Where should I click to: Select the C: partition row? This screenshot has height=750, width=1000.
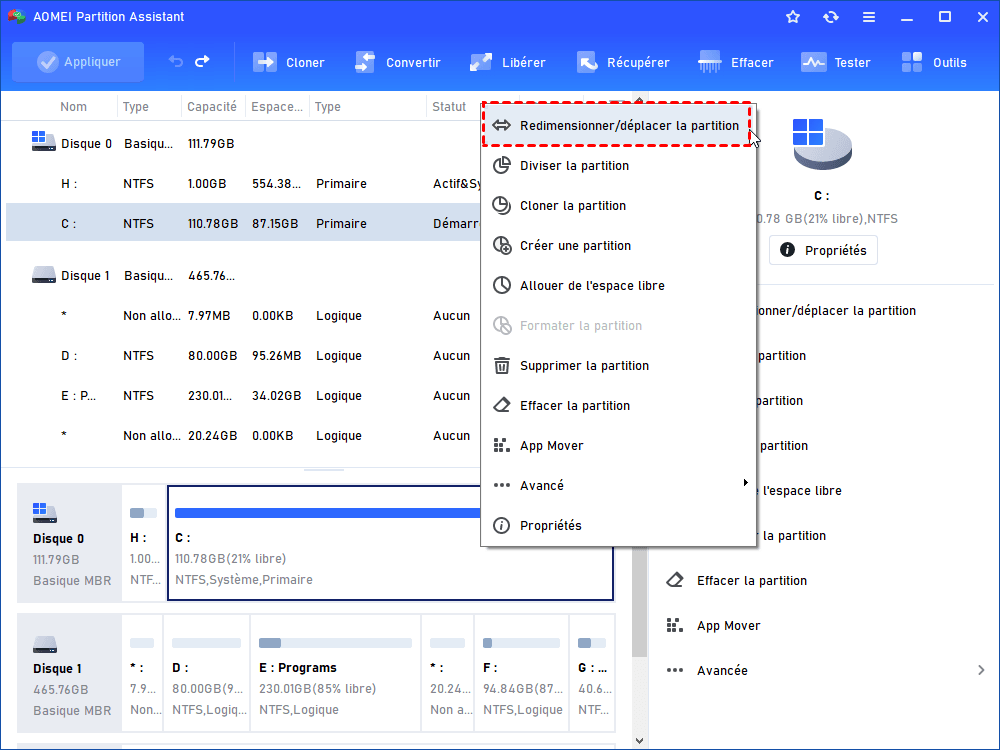click(242, 223)
